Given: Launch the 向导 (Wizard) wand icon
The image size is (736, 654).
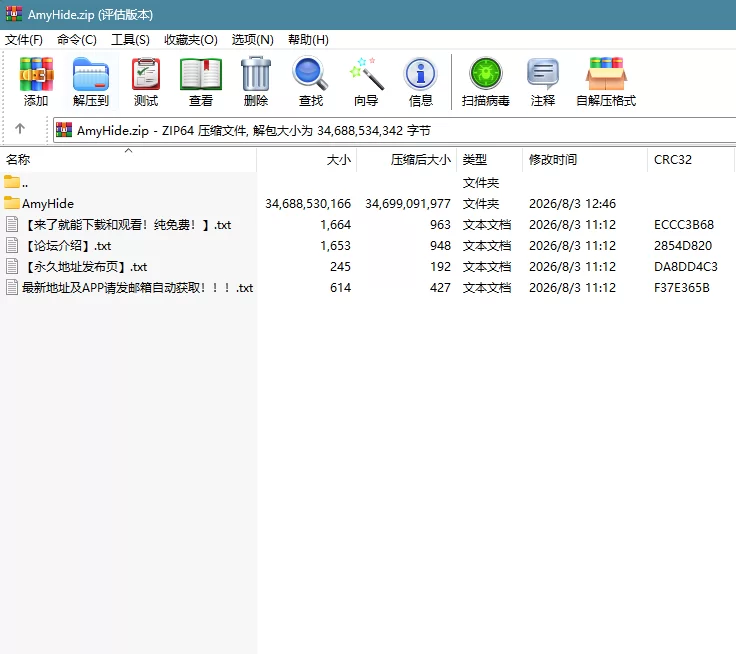Looking at the screenshot, I should coord(367,74).
